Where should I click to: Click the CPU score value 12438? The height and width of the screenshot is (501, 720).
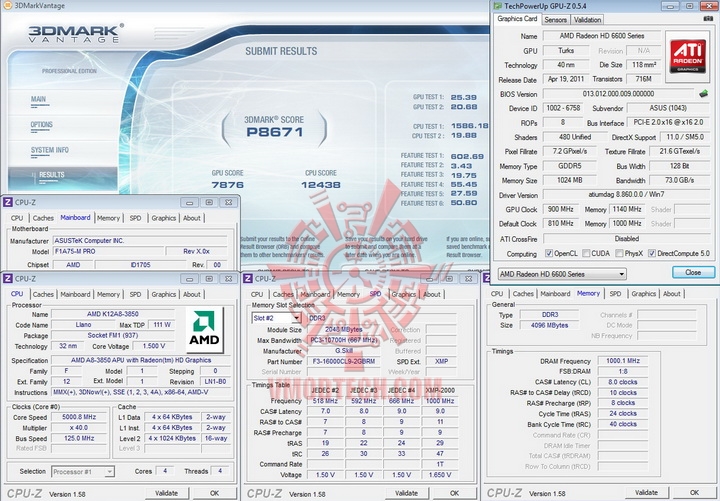pos(321,185)
